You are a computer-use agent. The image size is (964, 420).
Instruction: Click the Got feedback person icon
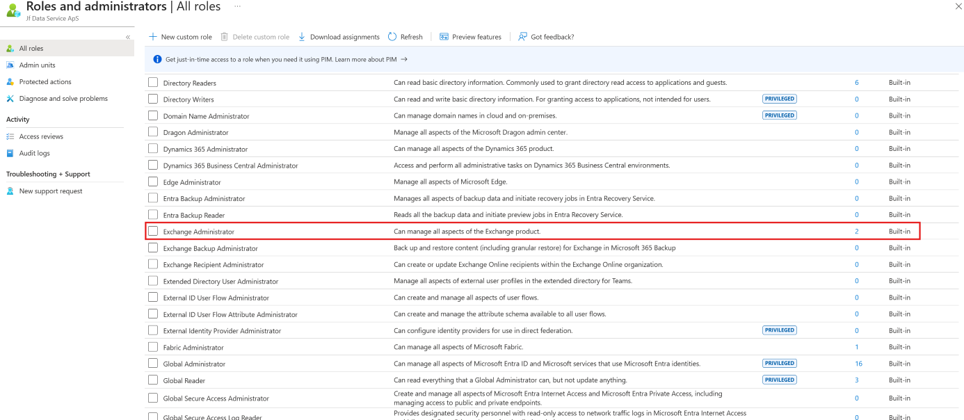pos(523,37)
